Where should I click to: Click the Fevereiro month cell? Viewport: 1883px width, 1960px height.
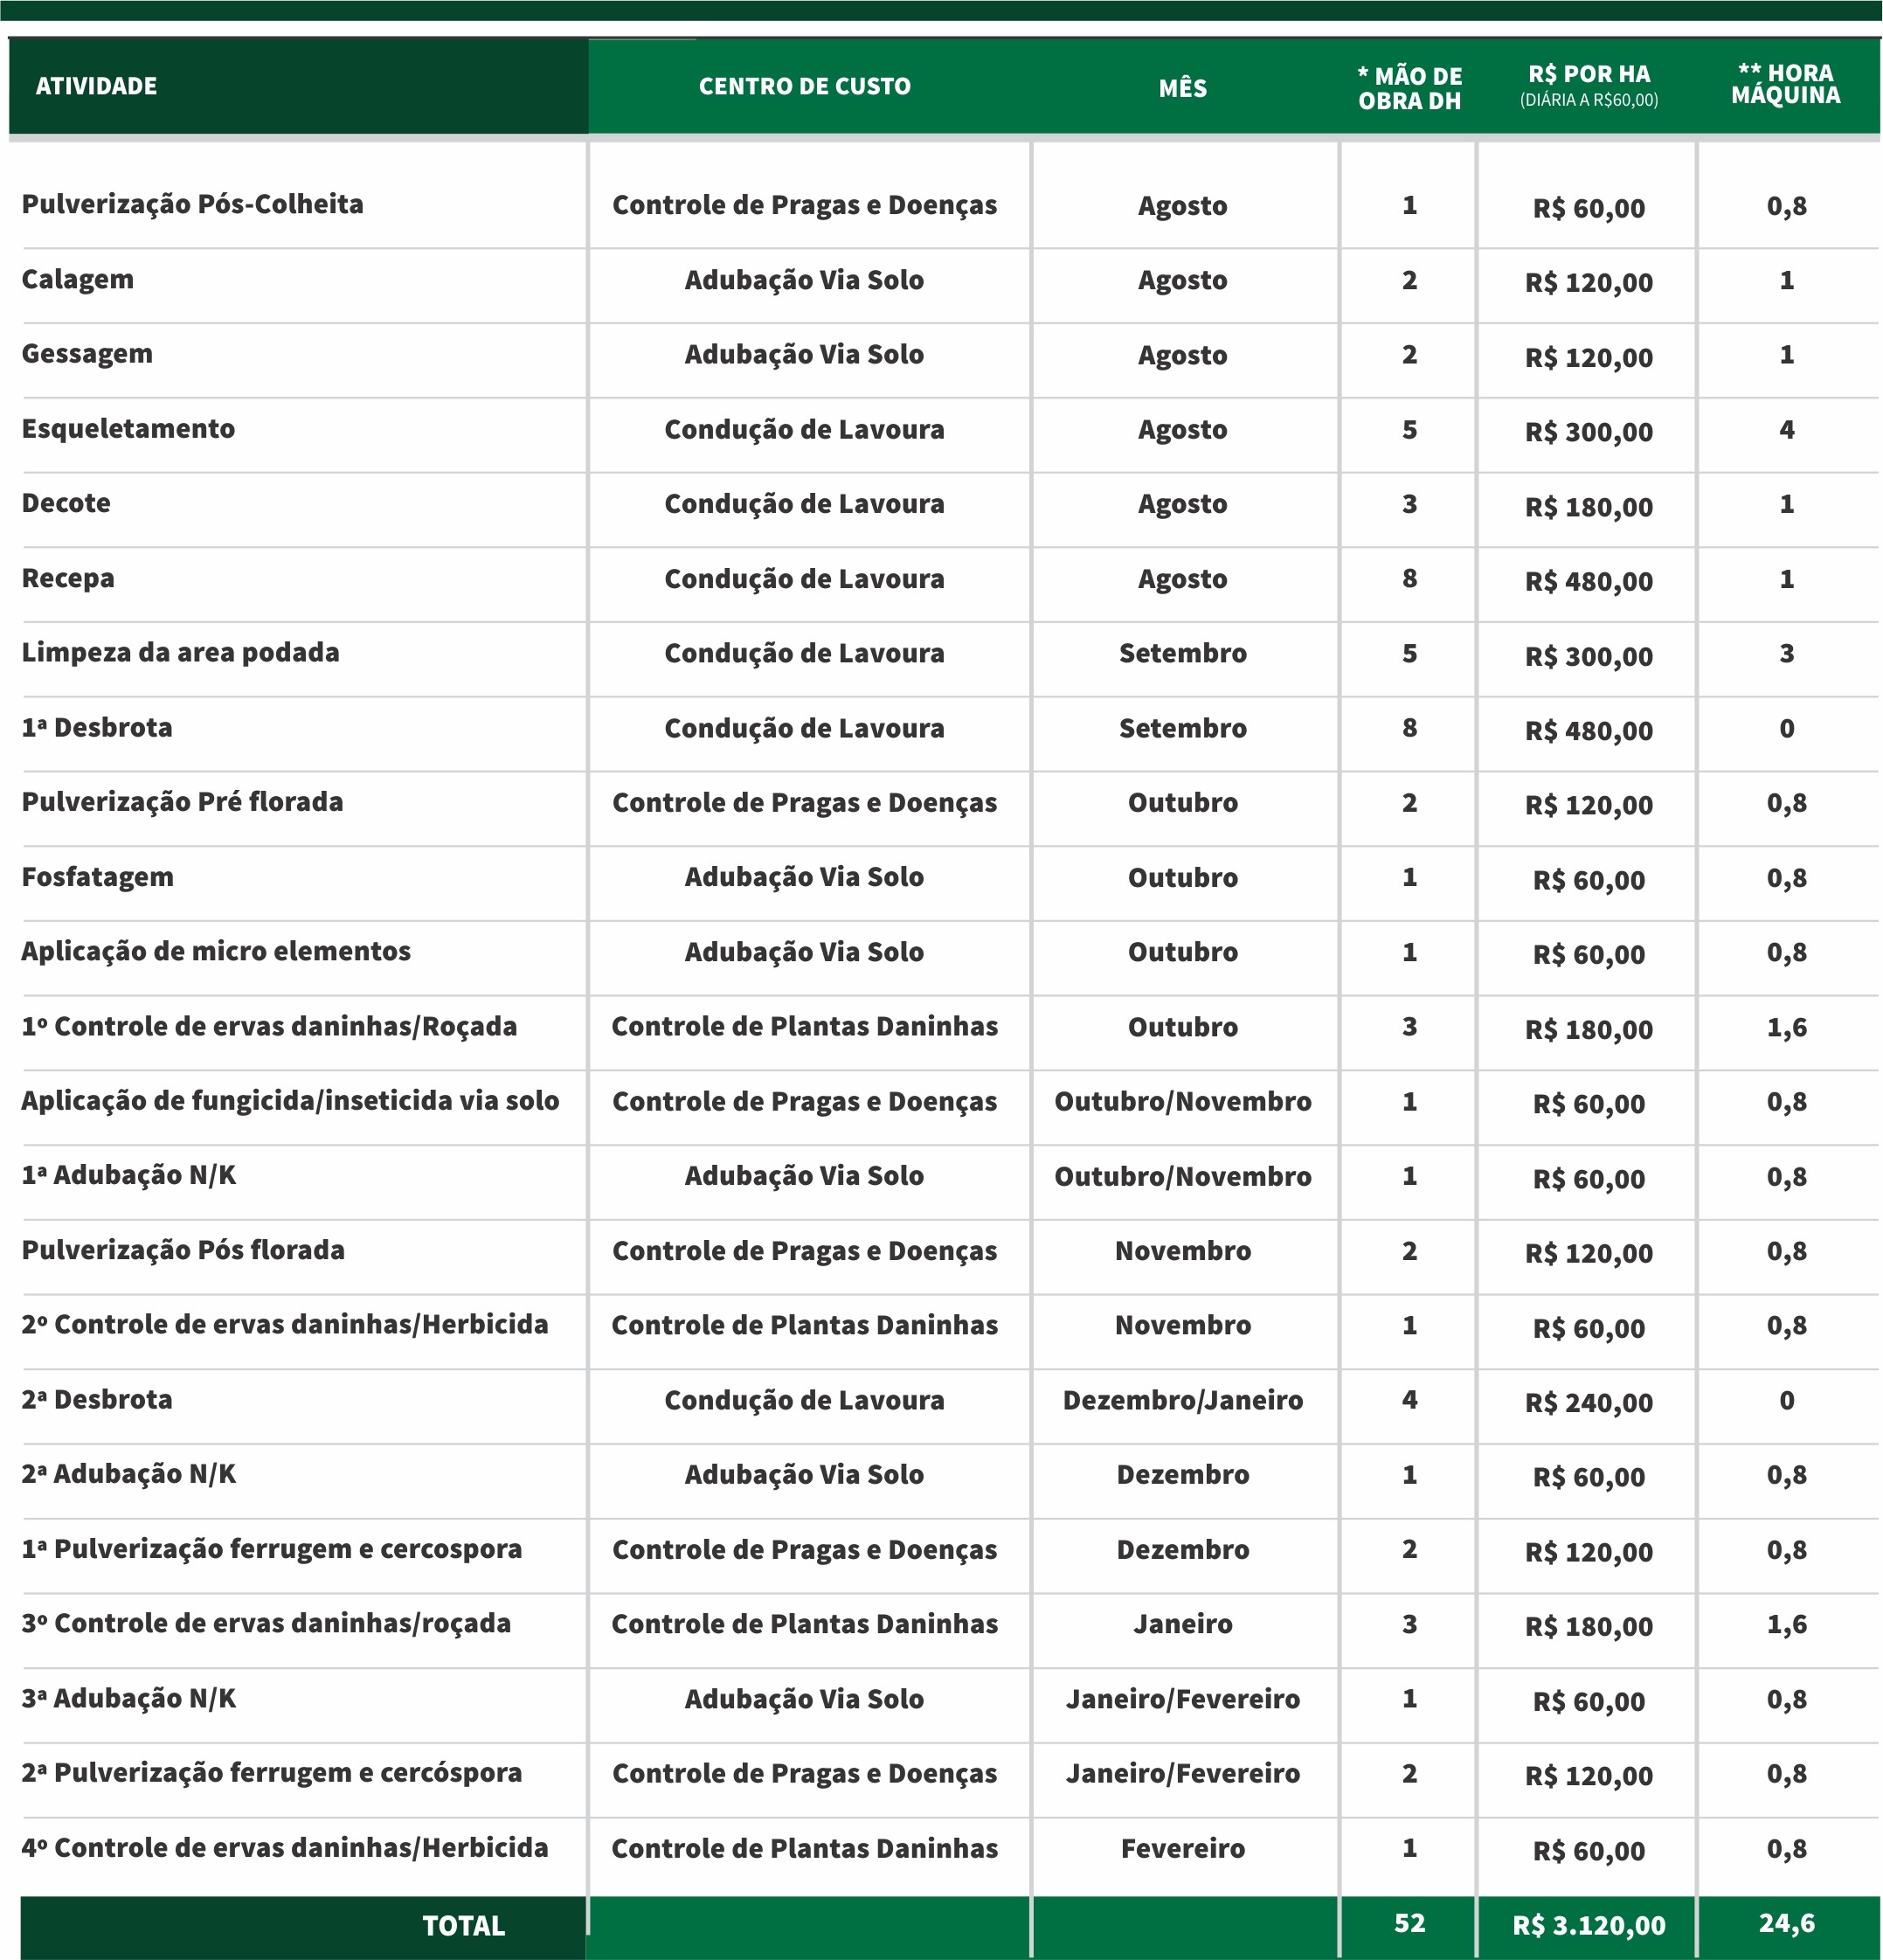coord(1183,1848)
